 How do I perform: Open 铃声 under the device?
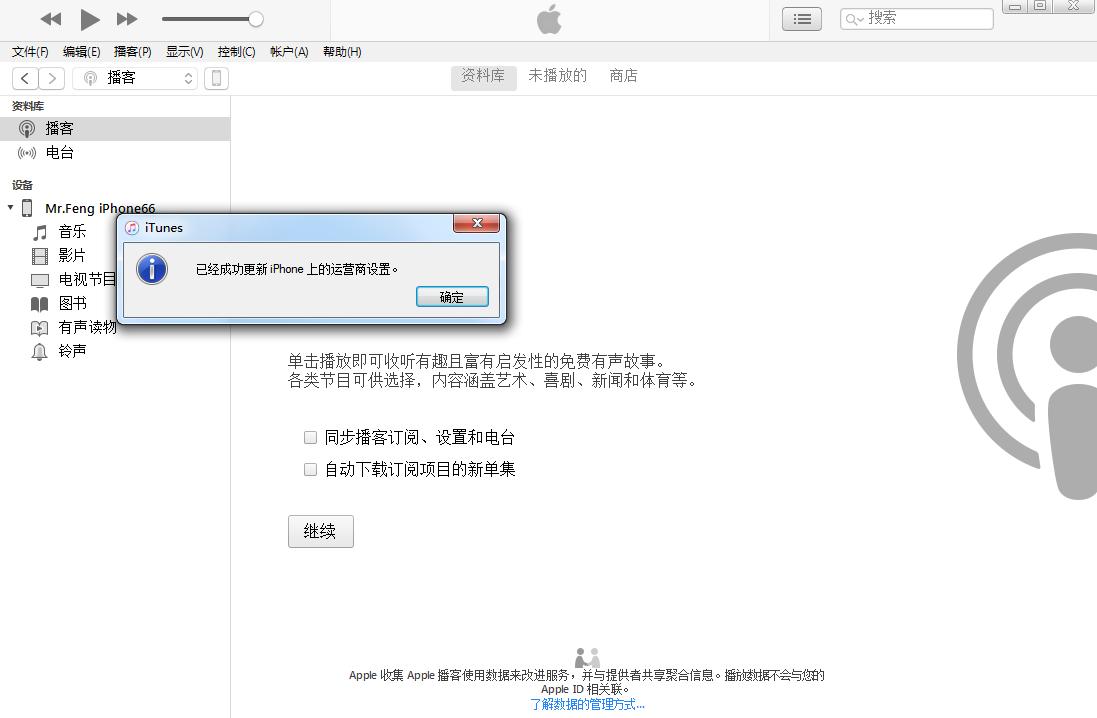[72, 351]
